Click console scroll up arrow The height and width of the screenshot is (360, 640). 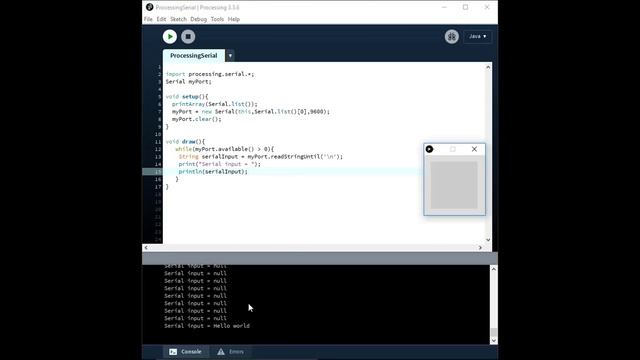[x=494, y=269]
